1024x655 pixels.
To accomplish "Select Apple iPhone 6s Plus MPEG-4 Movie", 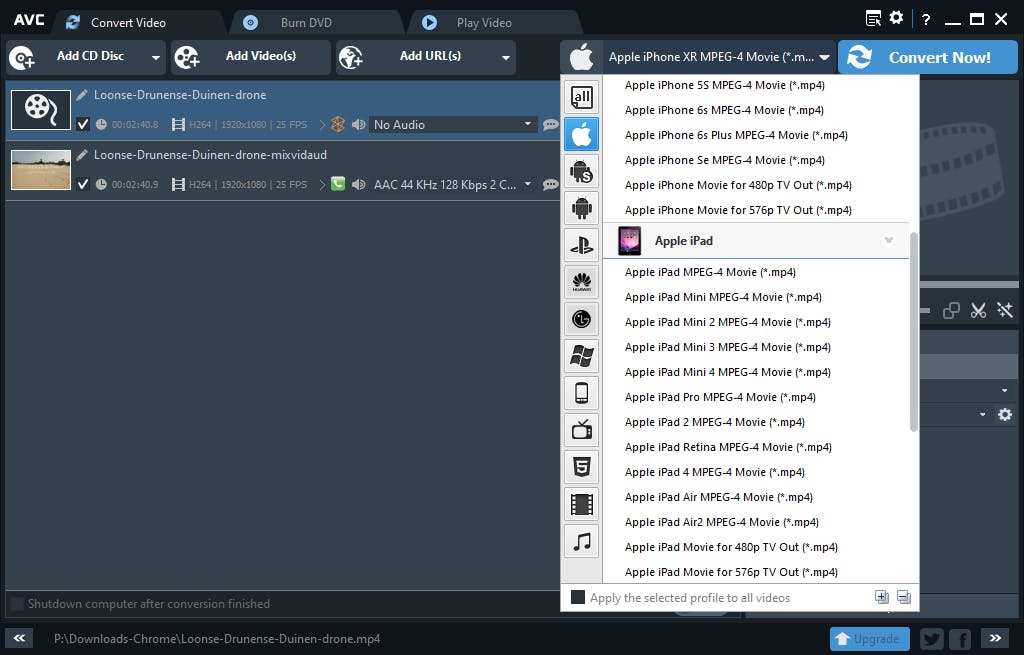I will (x=736, y=135).
